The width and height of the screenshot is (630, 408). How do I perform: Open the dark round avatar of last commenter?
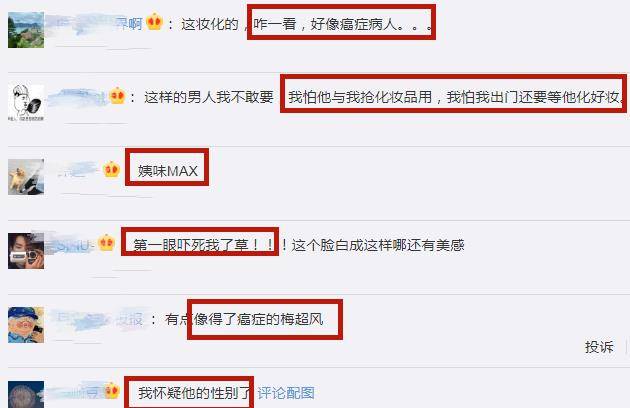[26, 394]
